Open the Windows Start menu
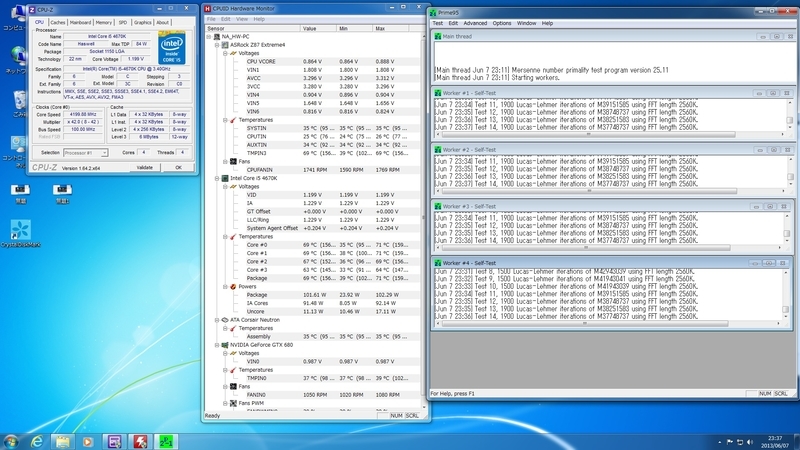This screenshot has height=450, width=800. click(11, 441)
